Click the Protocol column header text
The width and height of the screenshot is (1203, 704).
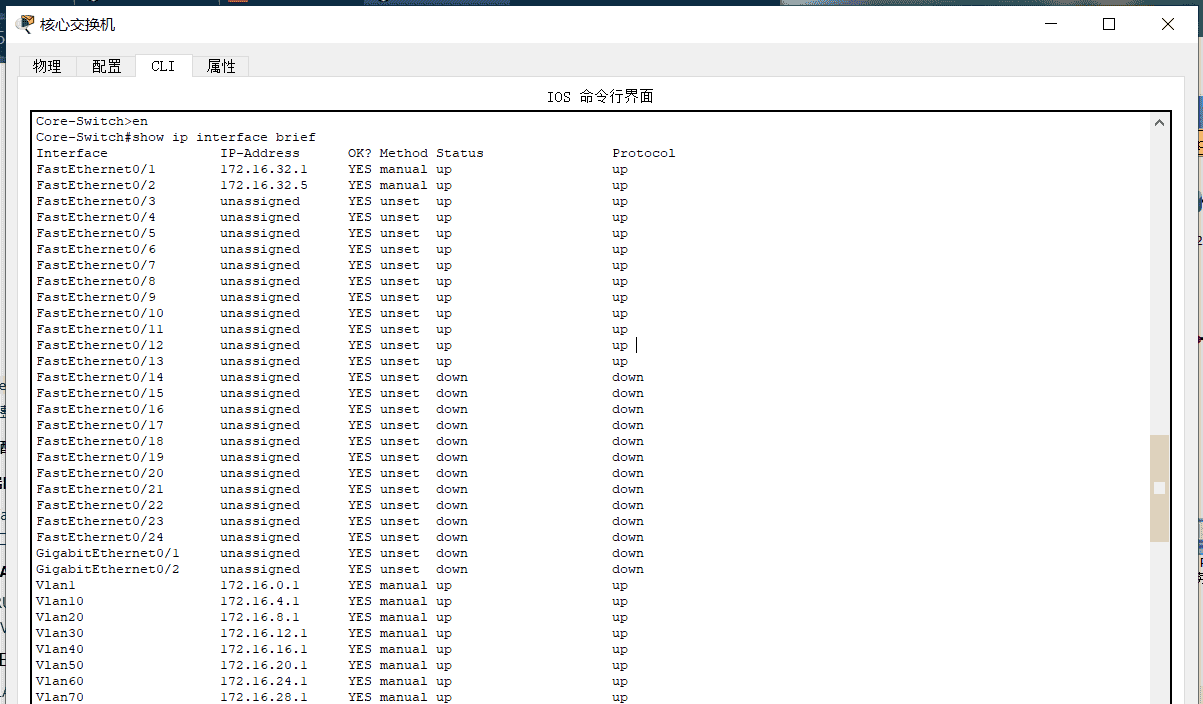644,153
